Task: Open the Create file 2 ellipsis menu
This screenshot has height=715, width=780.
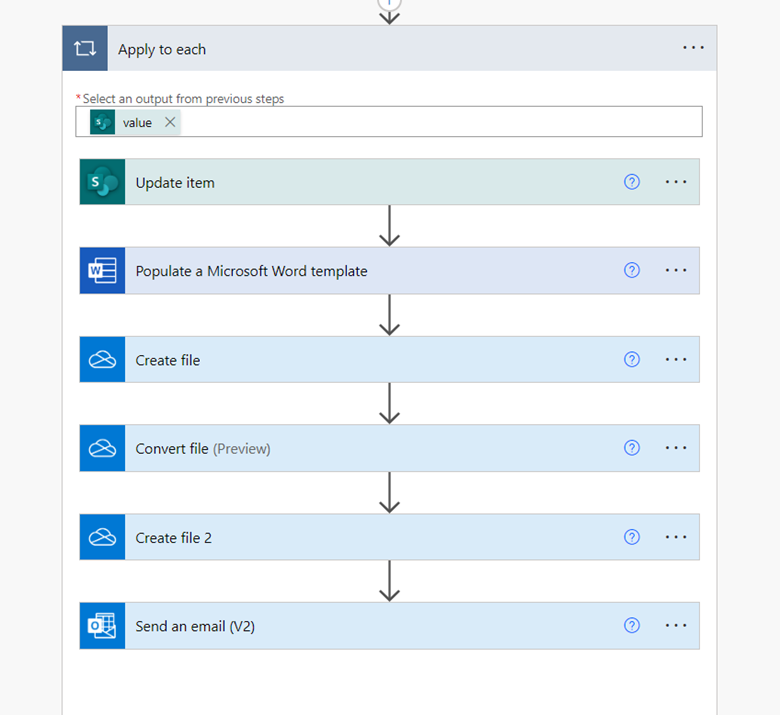Action: (676, 537)
